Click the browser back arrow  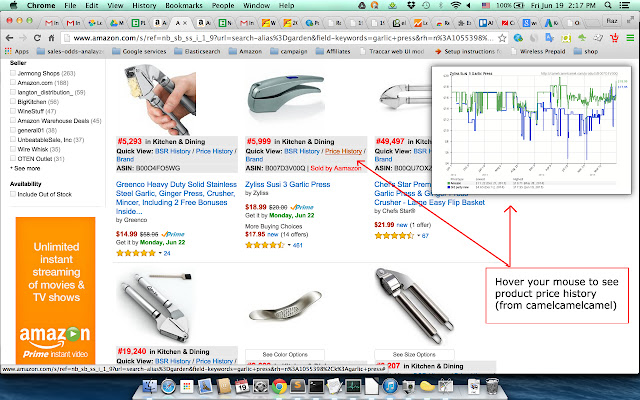pyautogui.click(x=9, y=38)
